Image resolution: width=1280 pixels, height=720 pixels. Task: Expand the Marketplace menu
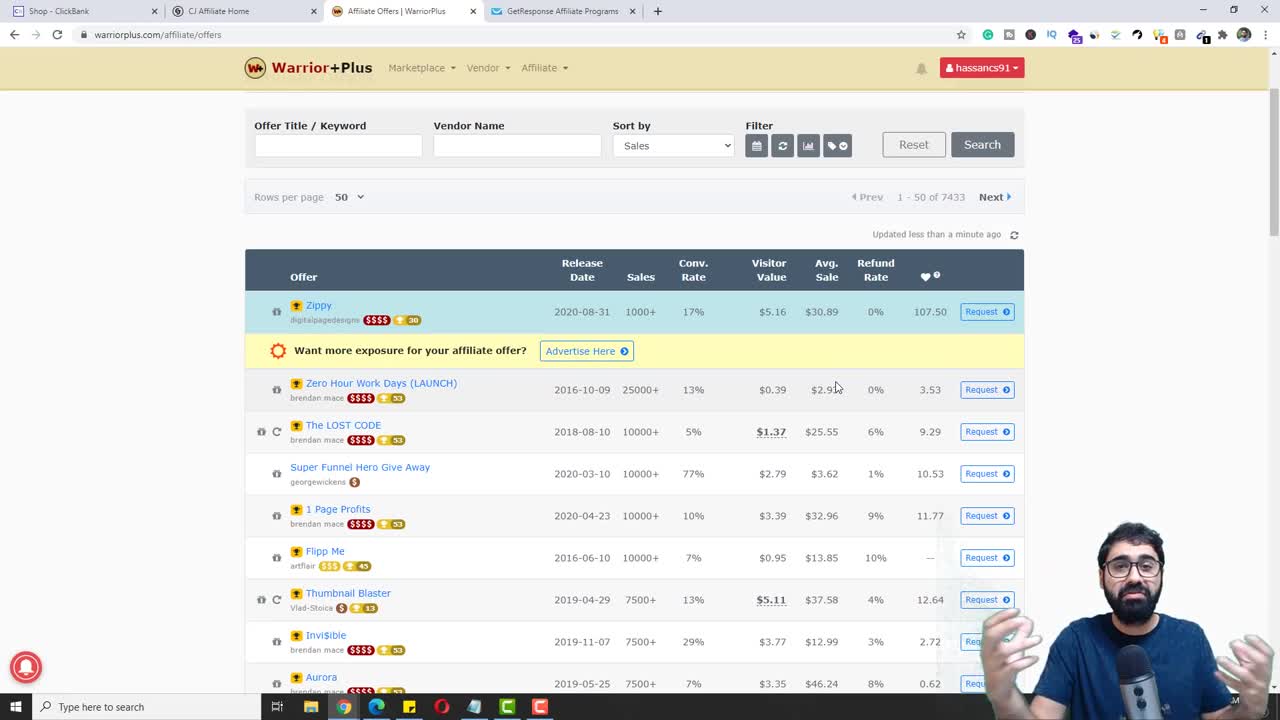[422, 68]
